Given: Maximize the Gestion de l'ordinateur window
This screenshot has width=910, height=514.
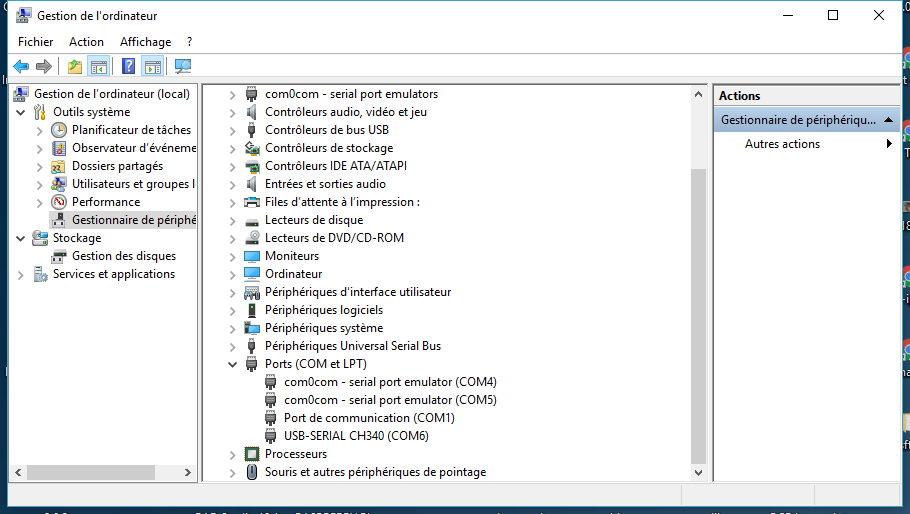Looking at the screenshot, I should pos(833,15).
